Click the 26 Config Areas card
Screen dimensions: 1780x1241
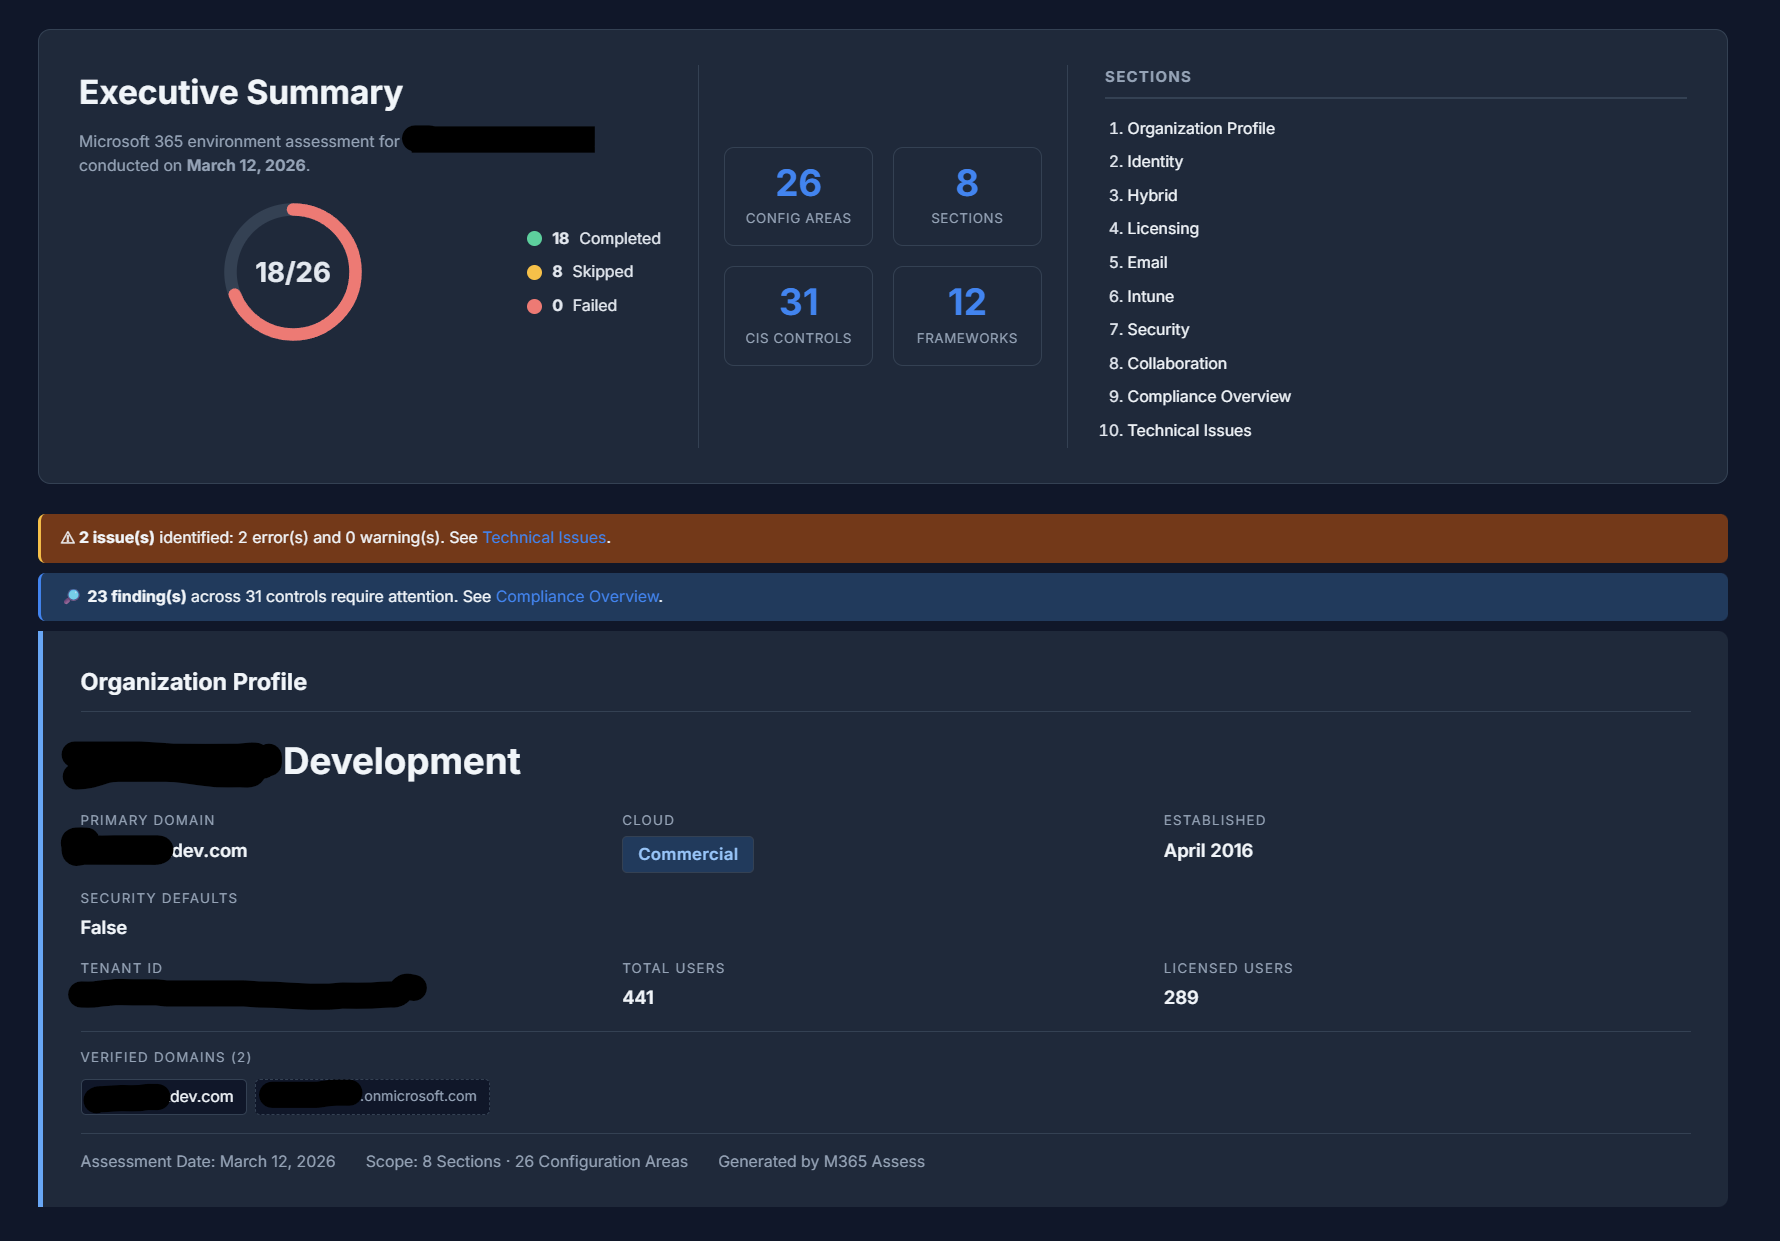[x=797, y=196]
